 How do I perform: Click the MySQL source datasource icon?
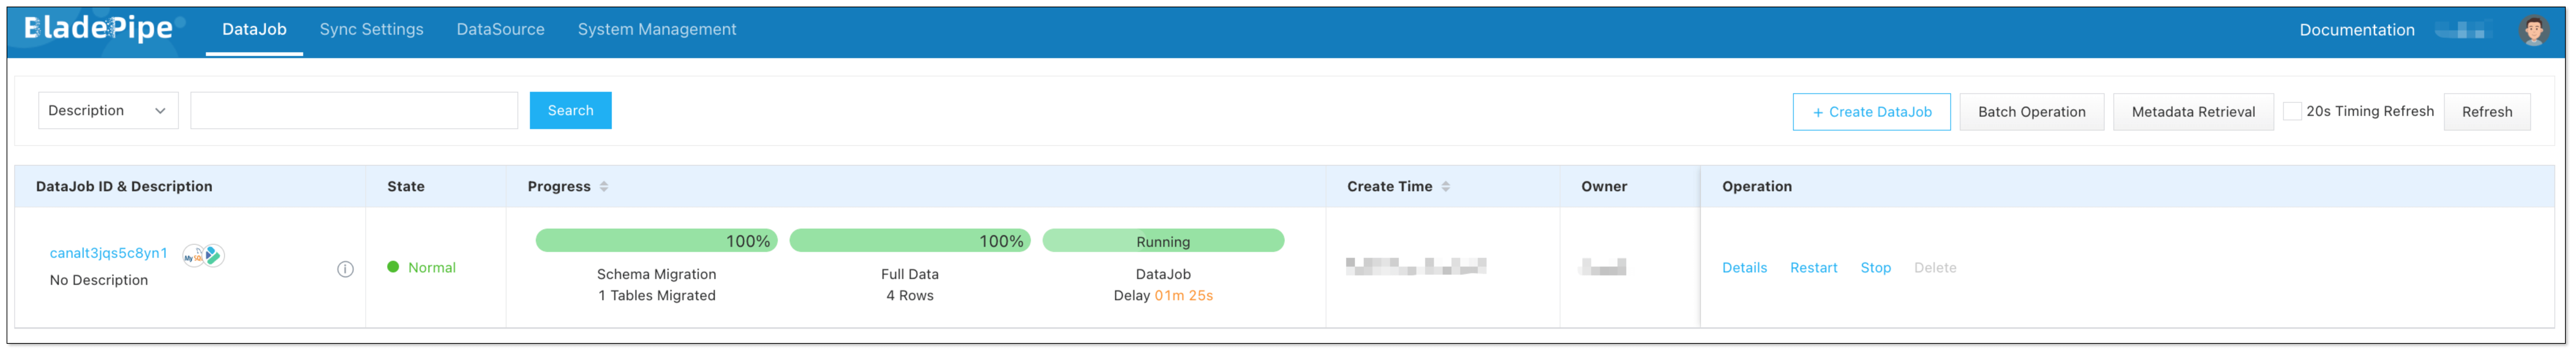(x=193, y=255)
